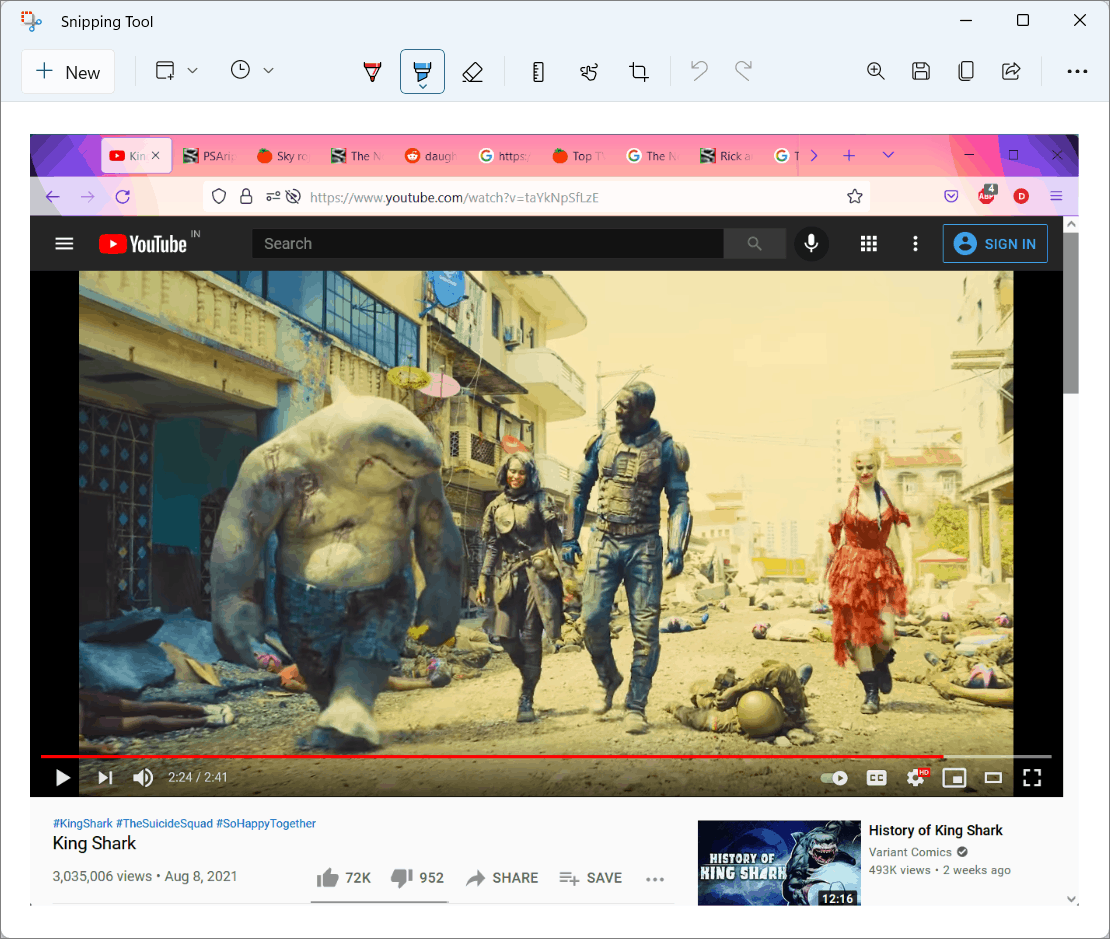Select the Image crop tool
The height and width of the screenshot is (939, 1110).
[x=639, y=72]
